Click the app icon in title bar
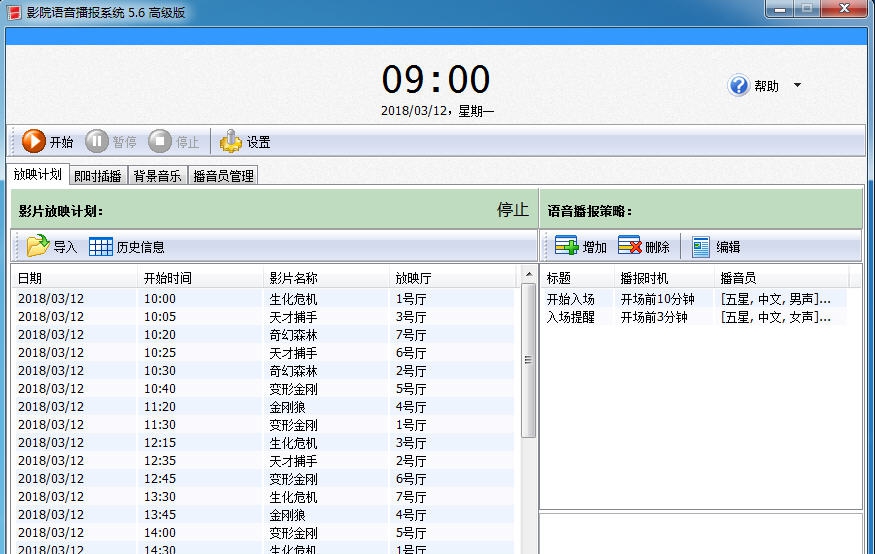 pyautogui.click(x=14, y=12)
